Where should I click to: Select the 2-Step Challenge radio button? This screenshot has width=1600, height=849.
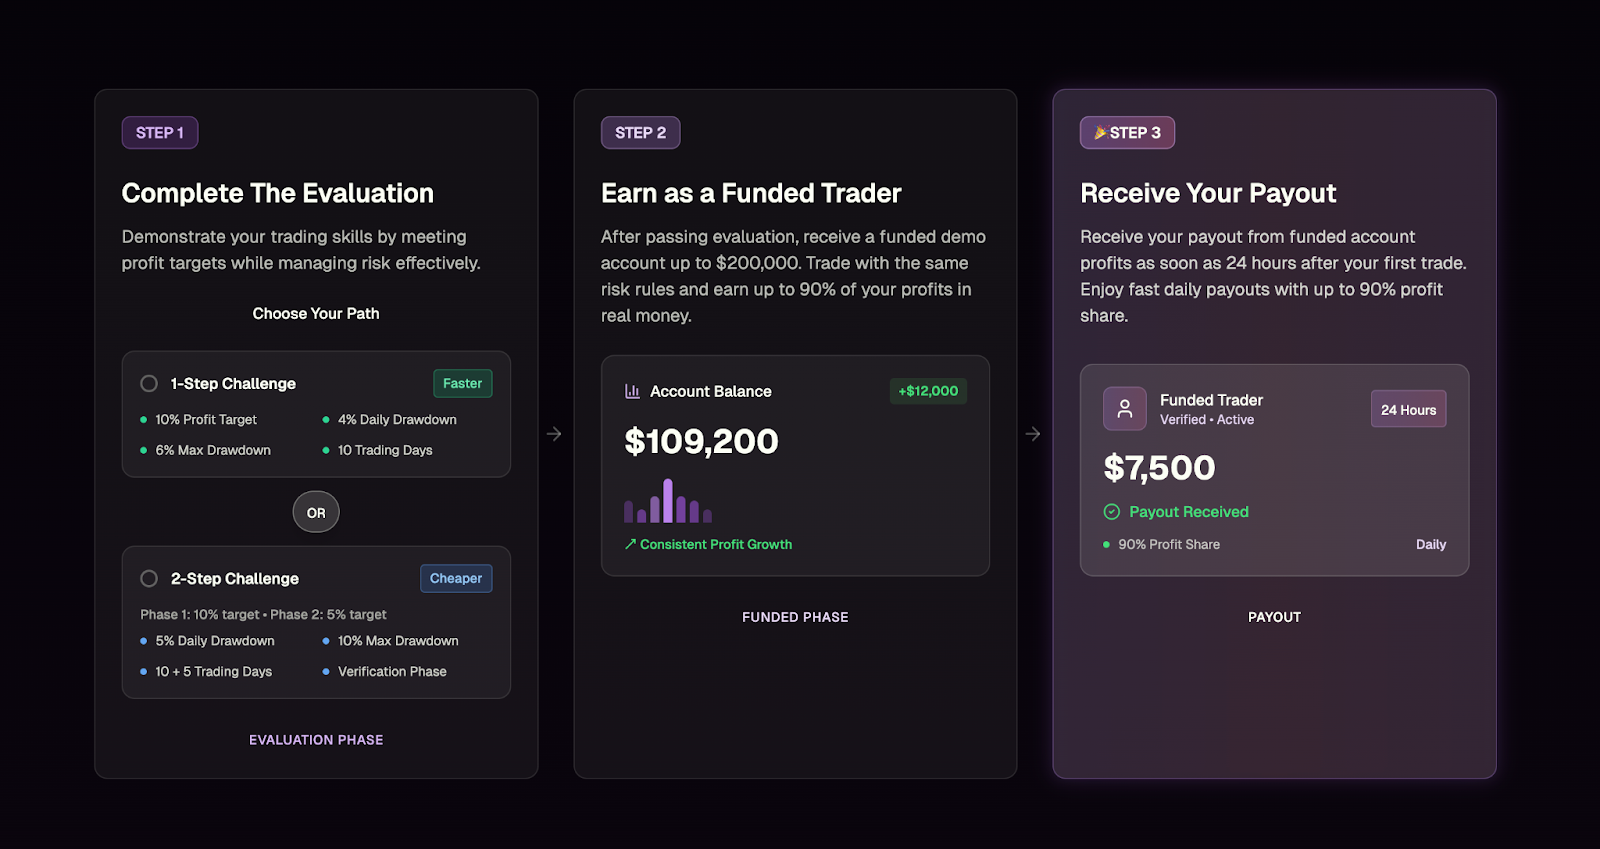149,578
